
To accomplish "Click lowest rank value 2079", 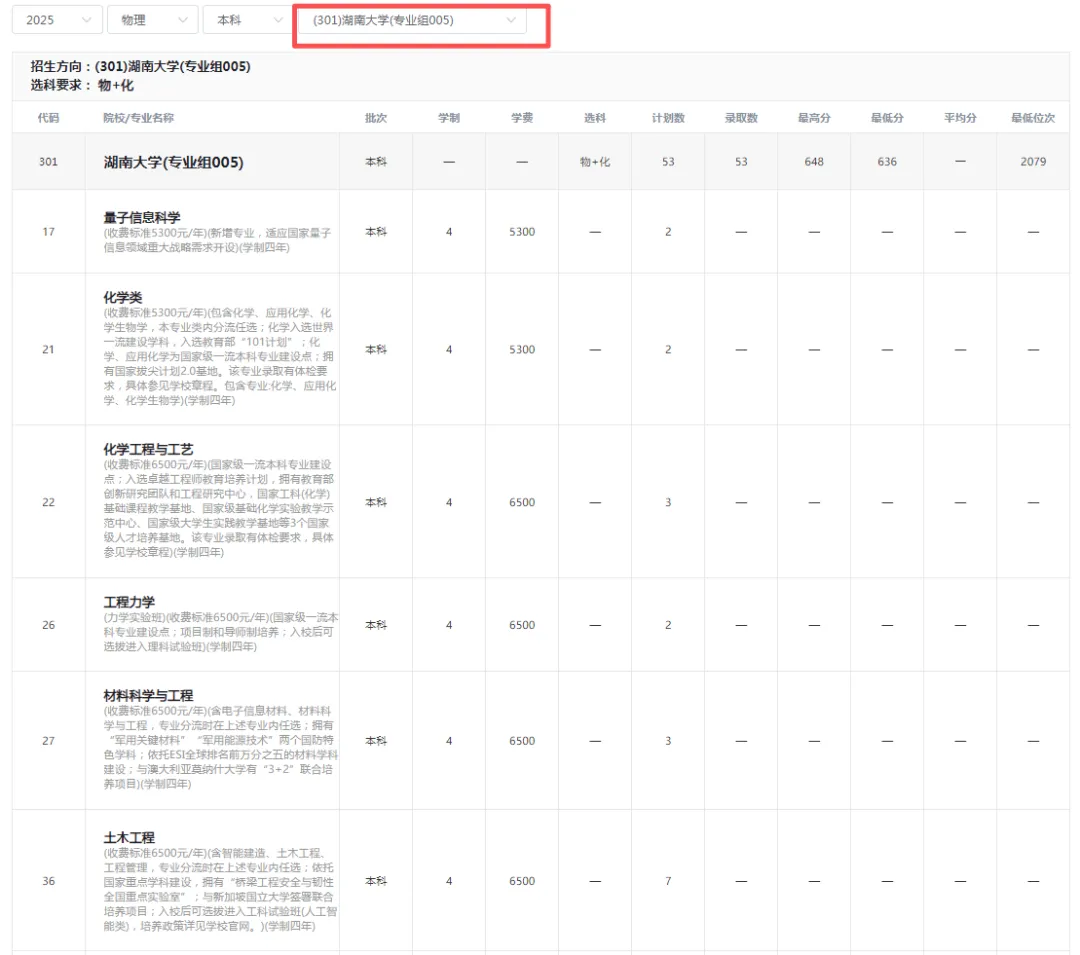I will click(1033, 162).
